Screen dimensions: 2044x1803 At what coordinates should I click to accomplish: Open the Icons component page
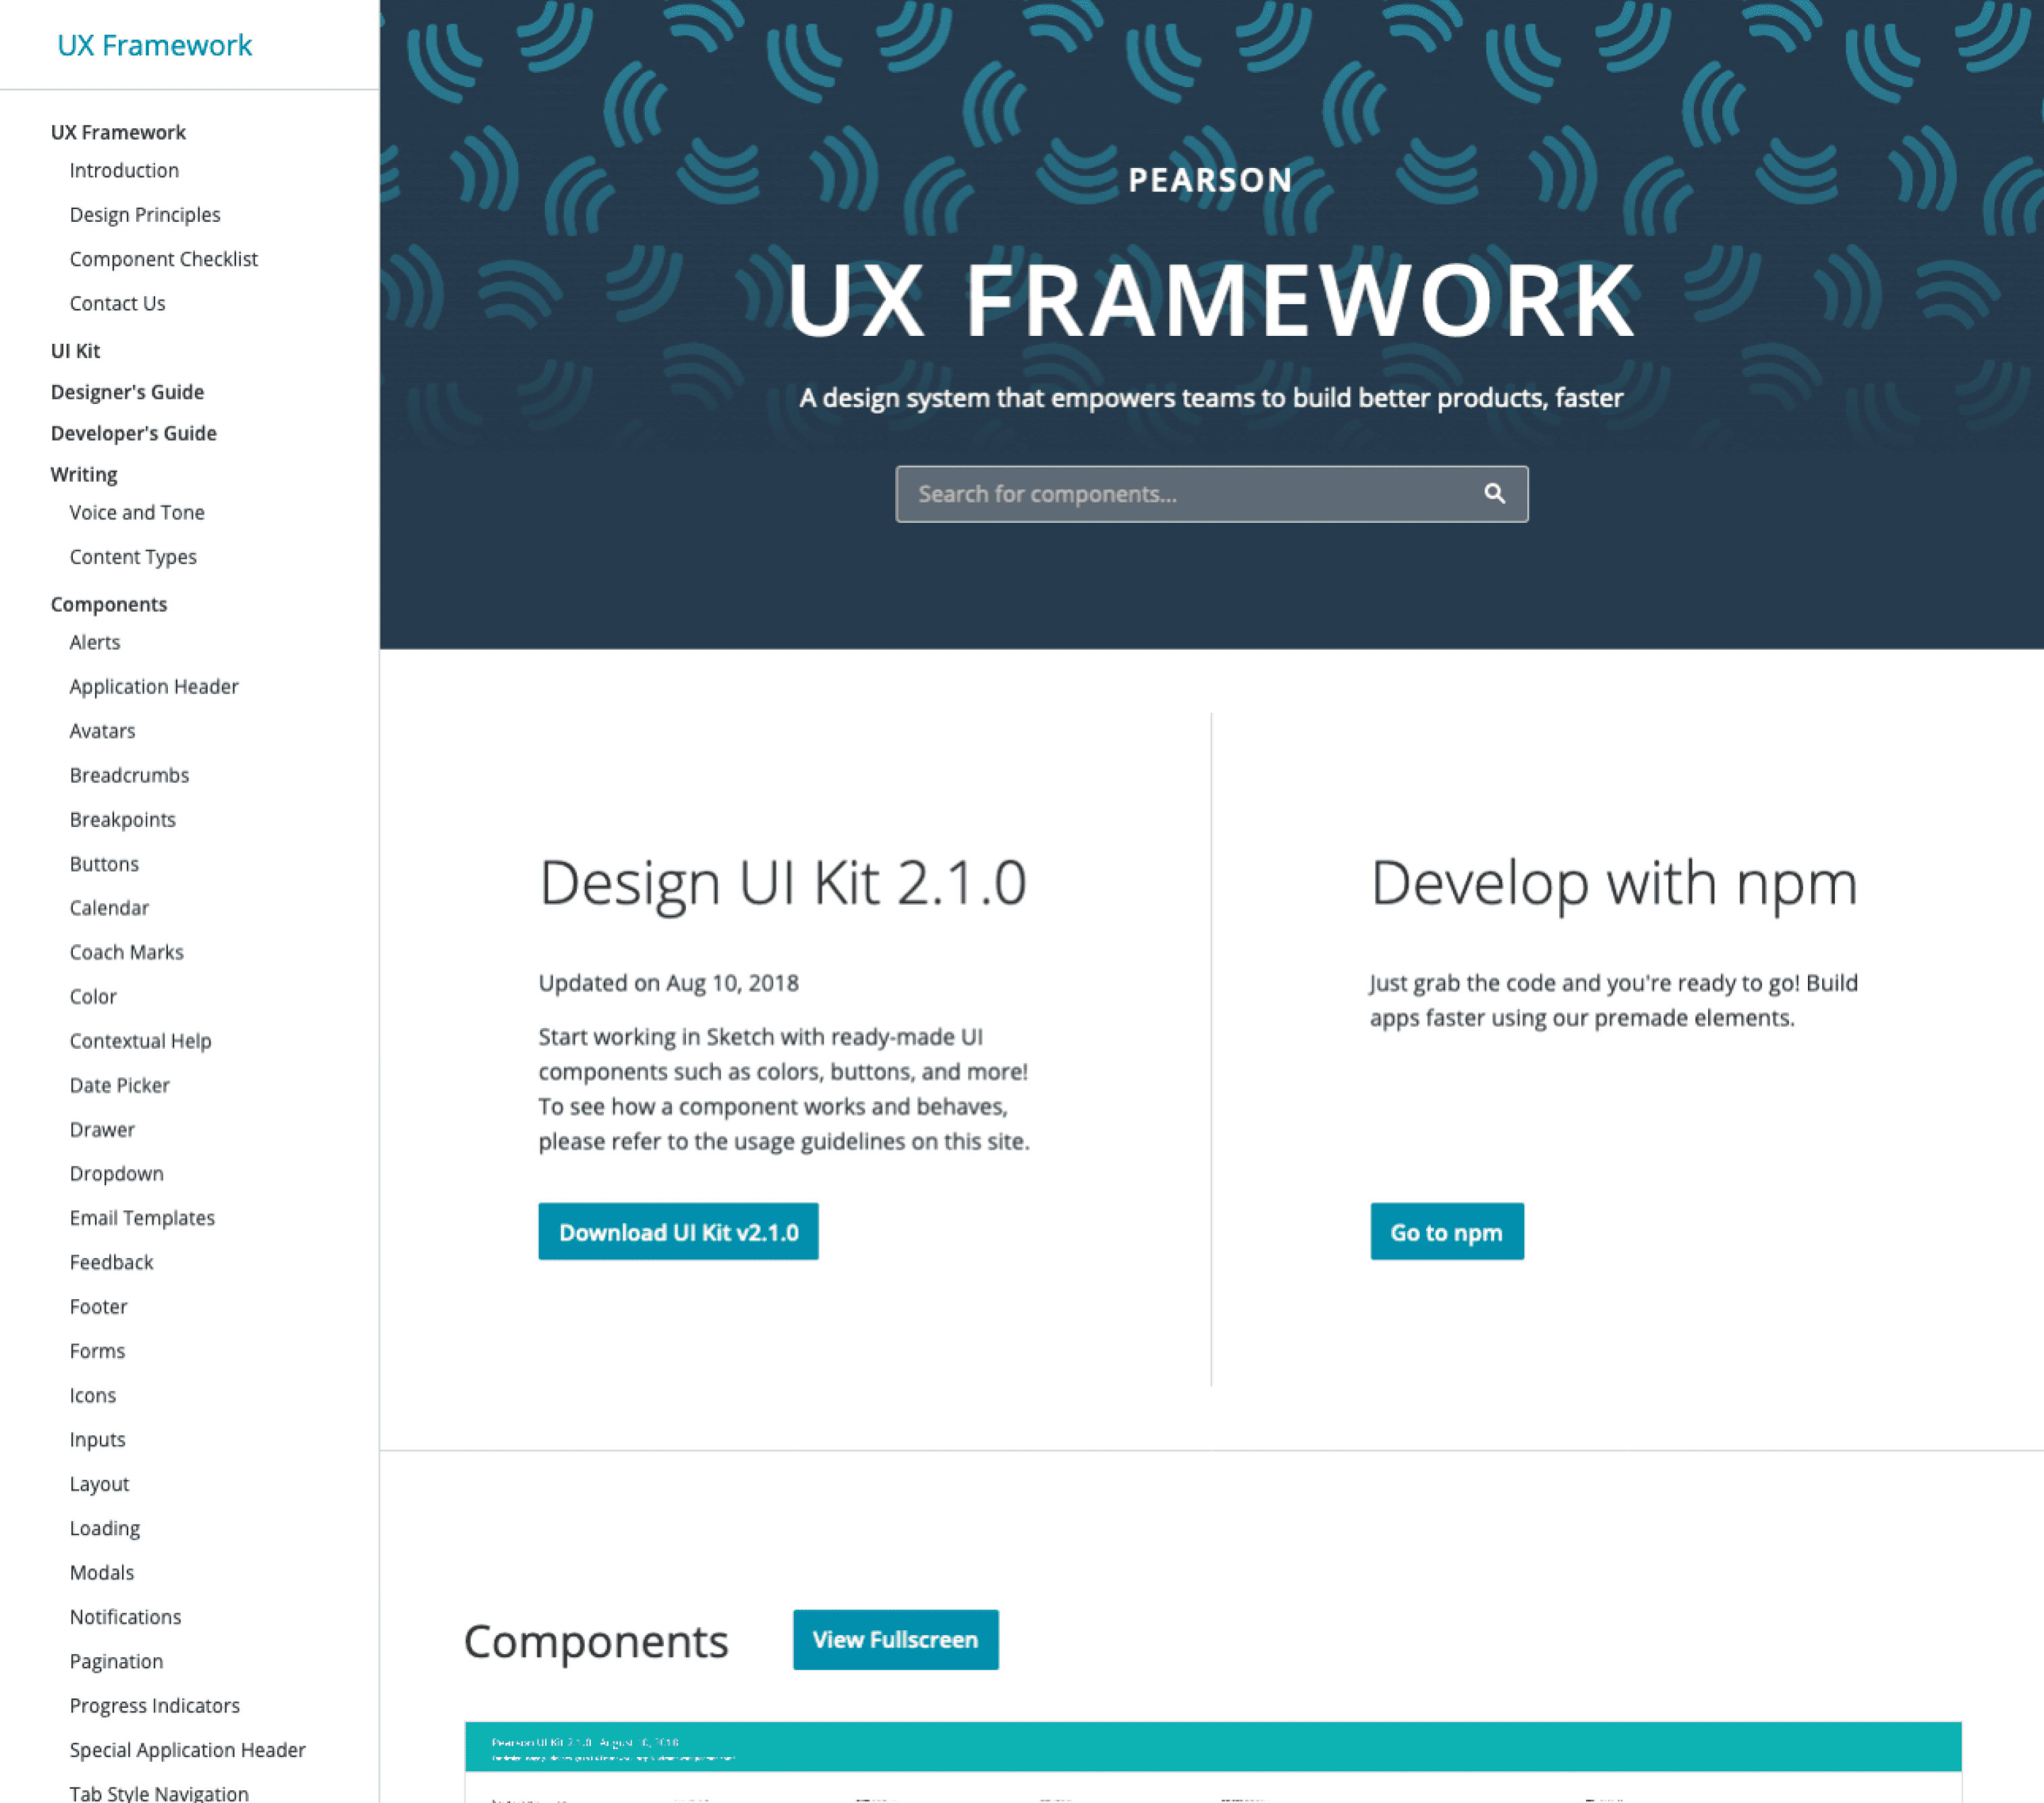(x=93, y=1395)
